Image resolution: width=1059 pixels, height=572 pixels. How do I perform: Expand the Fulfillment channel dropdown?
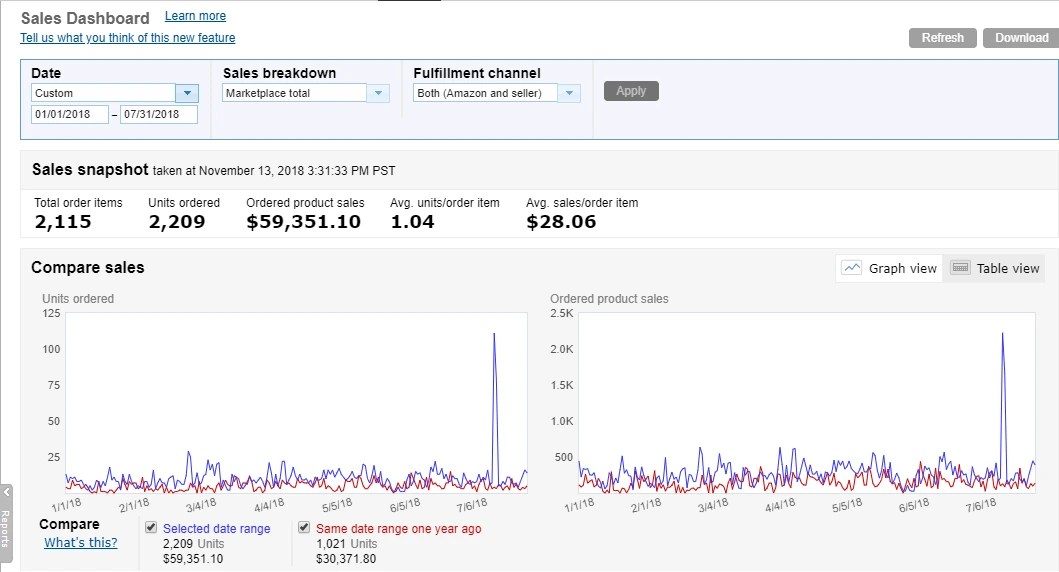pos(569,93)
